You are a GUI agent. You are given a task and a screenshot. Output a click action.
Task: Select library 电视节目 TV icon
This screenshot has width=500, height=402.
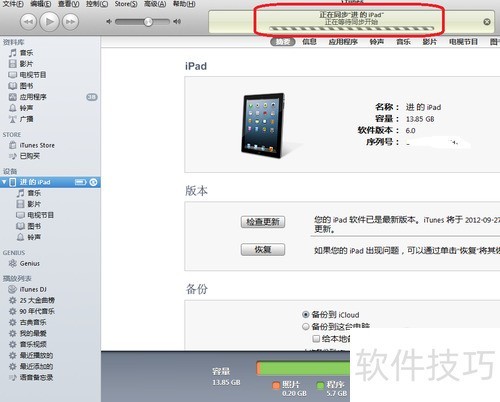pyautogui.click(x=13, y=75)
